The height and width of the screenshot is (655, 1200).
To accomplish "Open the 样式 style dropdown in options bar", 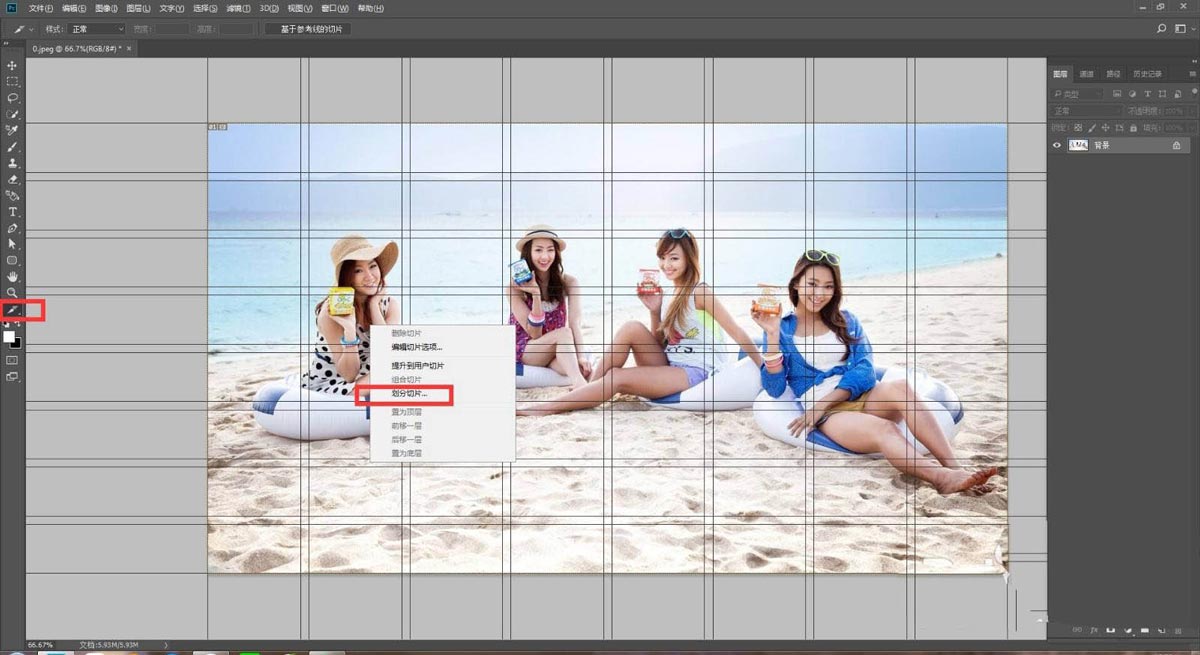I will tap(97, 29).
